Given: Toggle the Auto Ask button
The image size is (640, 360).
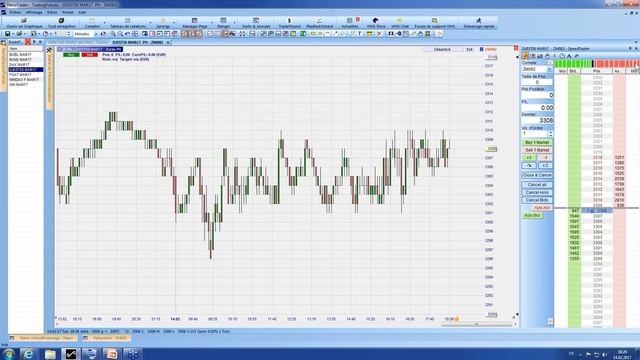Looking at the screenshot, I should [x=542, y=208].
